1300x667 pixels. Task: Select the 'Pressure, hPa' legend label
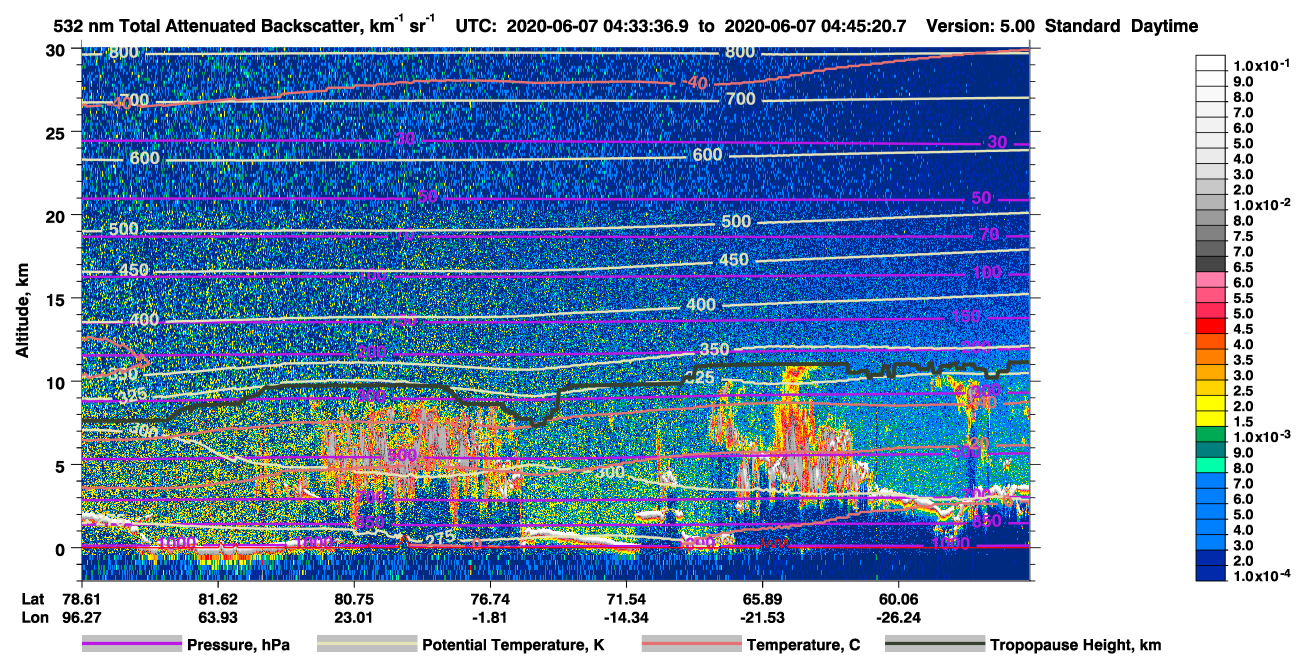238,645
